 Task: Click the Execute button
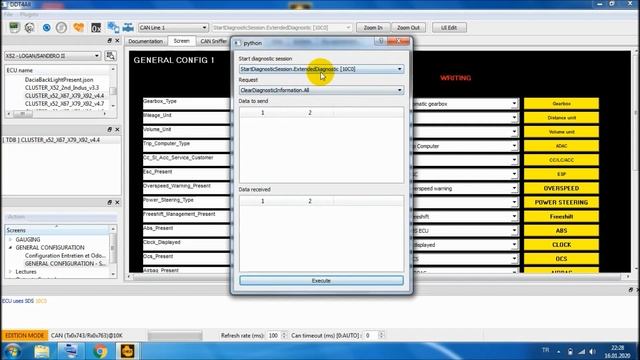click(321, 280)
